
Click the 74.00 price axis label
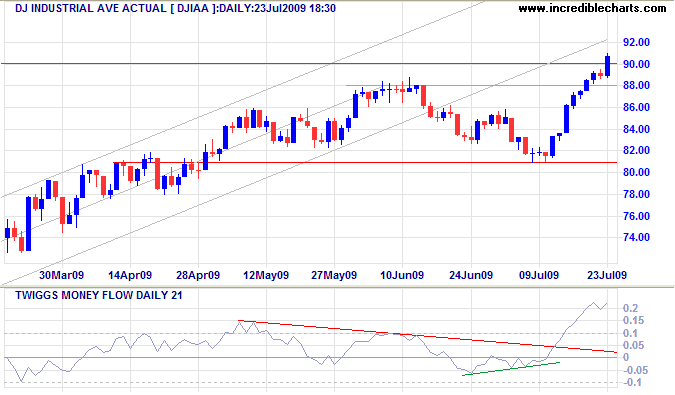tap(636, 237)
